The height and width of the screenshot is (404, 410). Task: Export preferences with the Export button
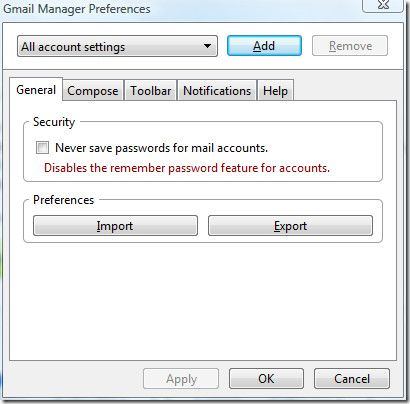click(290, 226)
